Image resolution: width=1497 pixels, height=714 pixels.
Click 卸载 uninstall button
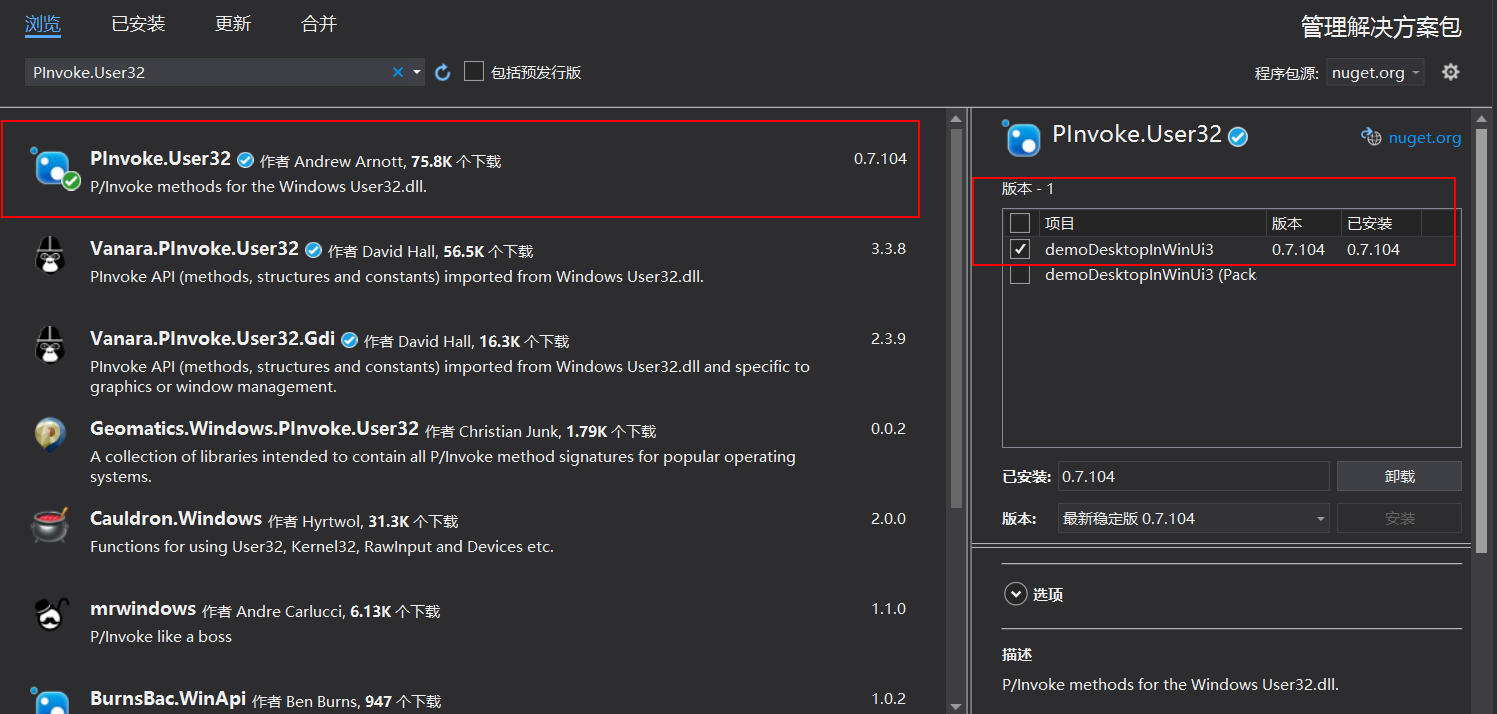[x=1399, y=476]
